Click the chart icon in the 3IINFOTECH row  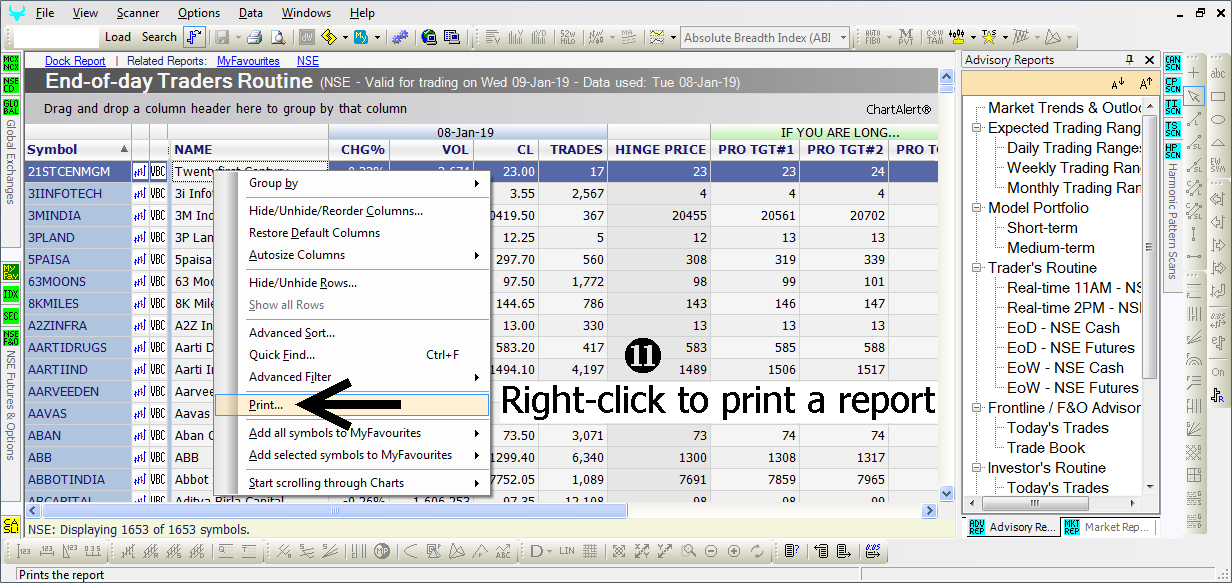tap(140, 194)
